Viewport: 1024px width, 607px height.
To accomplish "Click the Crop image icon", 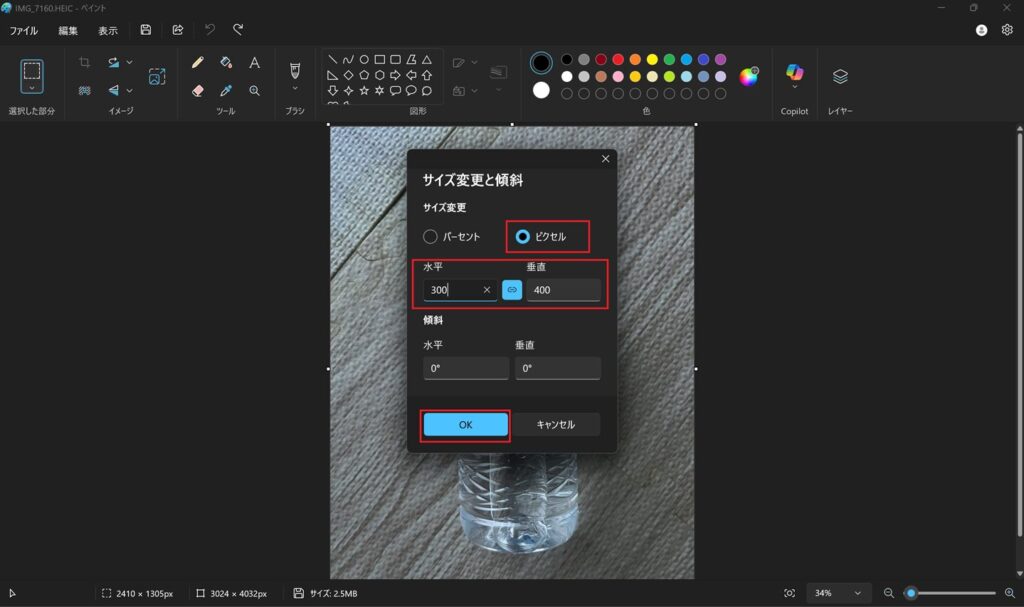I will click(x=84, y=62).
